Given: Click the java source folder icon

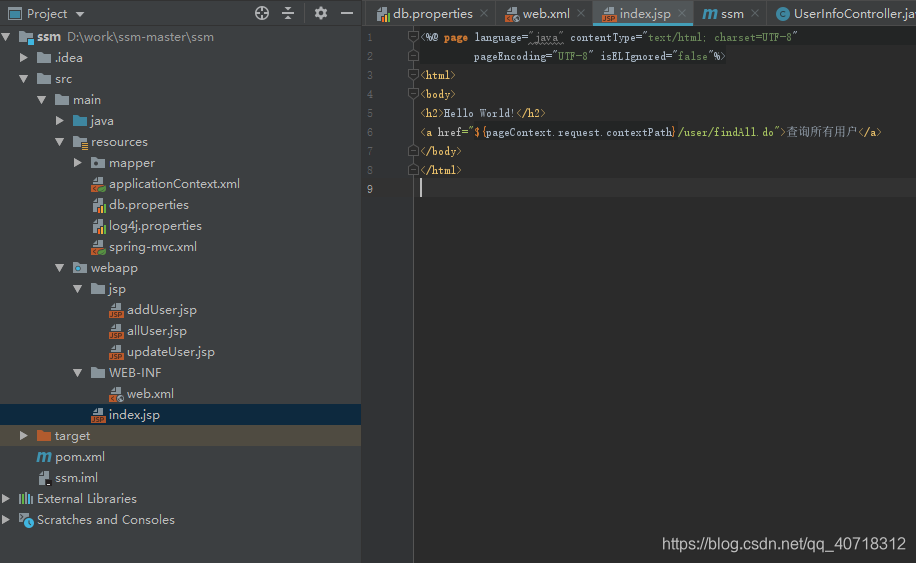Looking at the screenshot, I should (80, 120).
